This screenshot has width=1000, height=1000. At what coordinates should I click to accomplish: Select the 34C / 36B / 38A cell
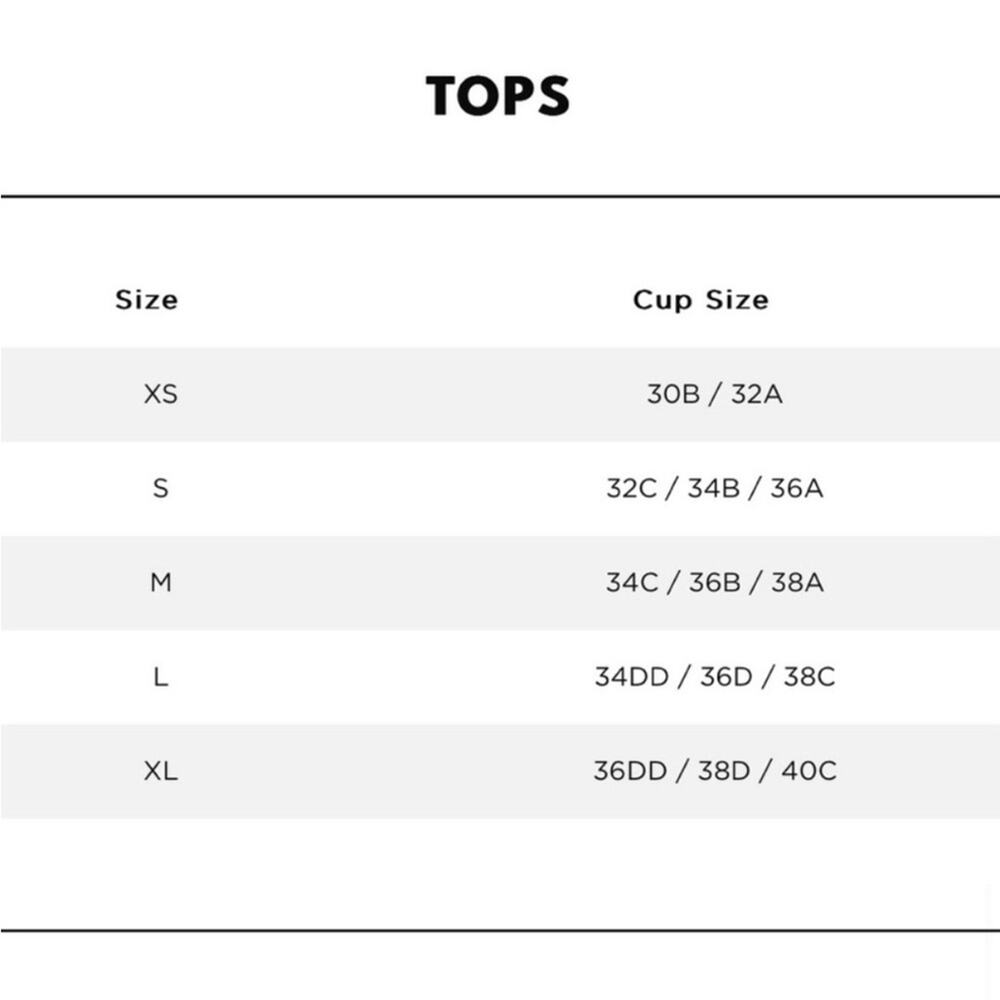715,582
